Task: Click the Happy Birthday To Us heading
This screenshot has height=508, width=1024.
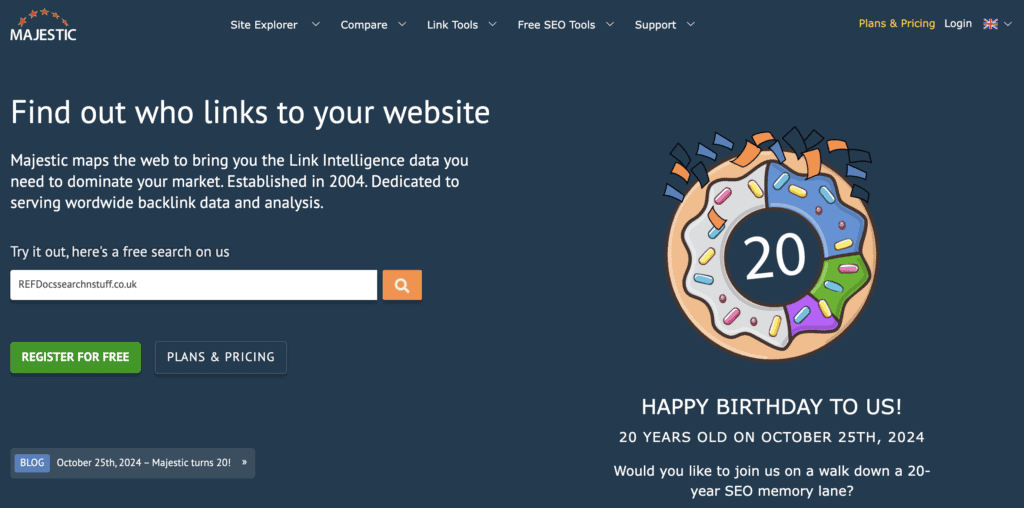Action: [x=771, y=407]
